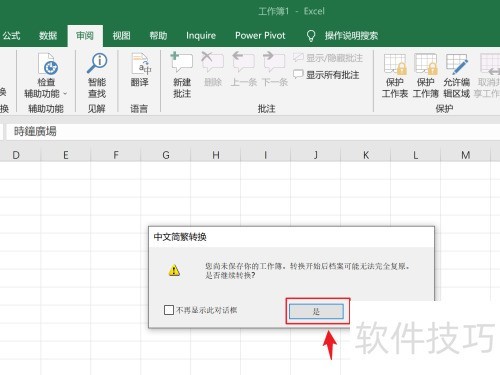Select column H header
This screenshot has height=375, width=500.
tap(216, 155)
